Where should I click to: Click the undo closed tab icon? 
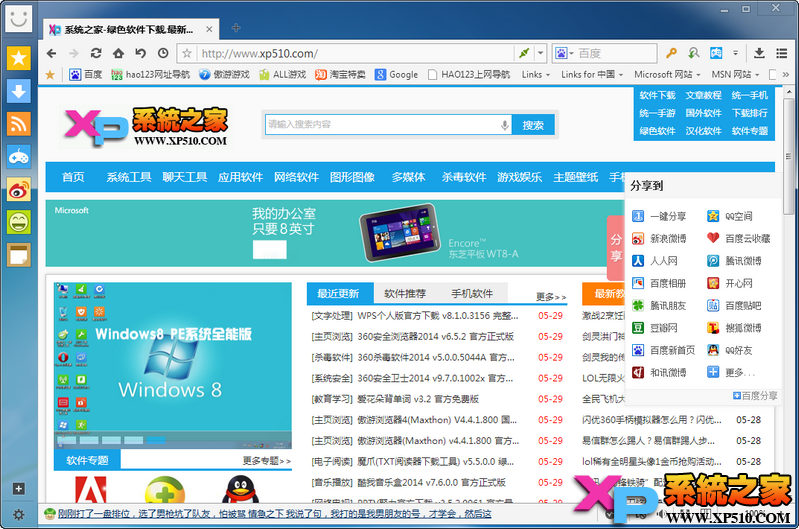(x=141, y=53)
